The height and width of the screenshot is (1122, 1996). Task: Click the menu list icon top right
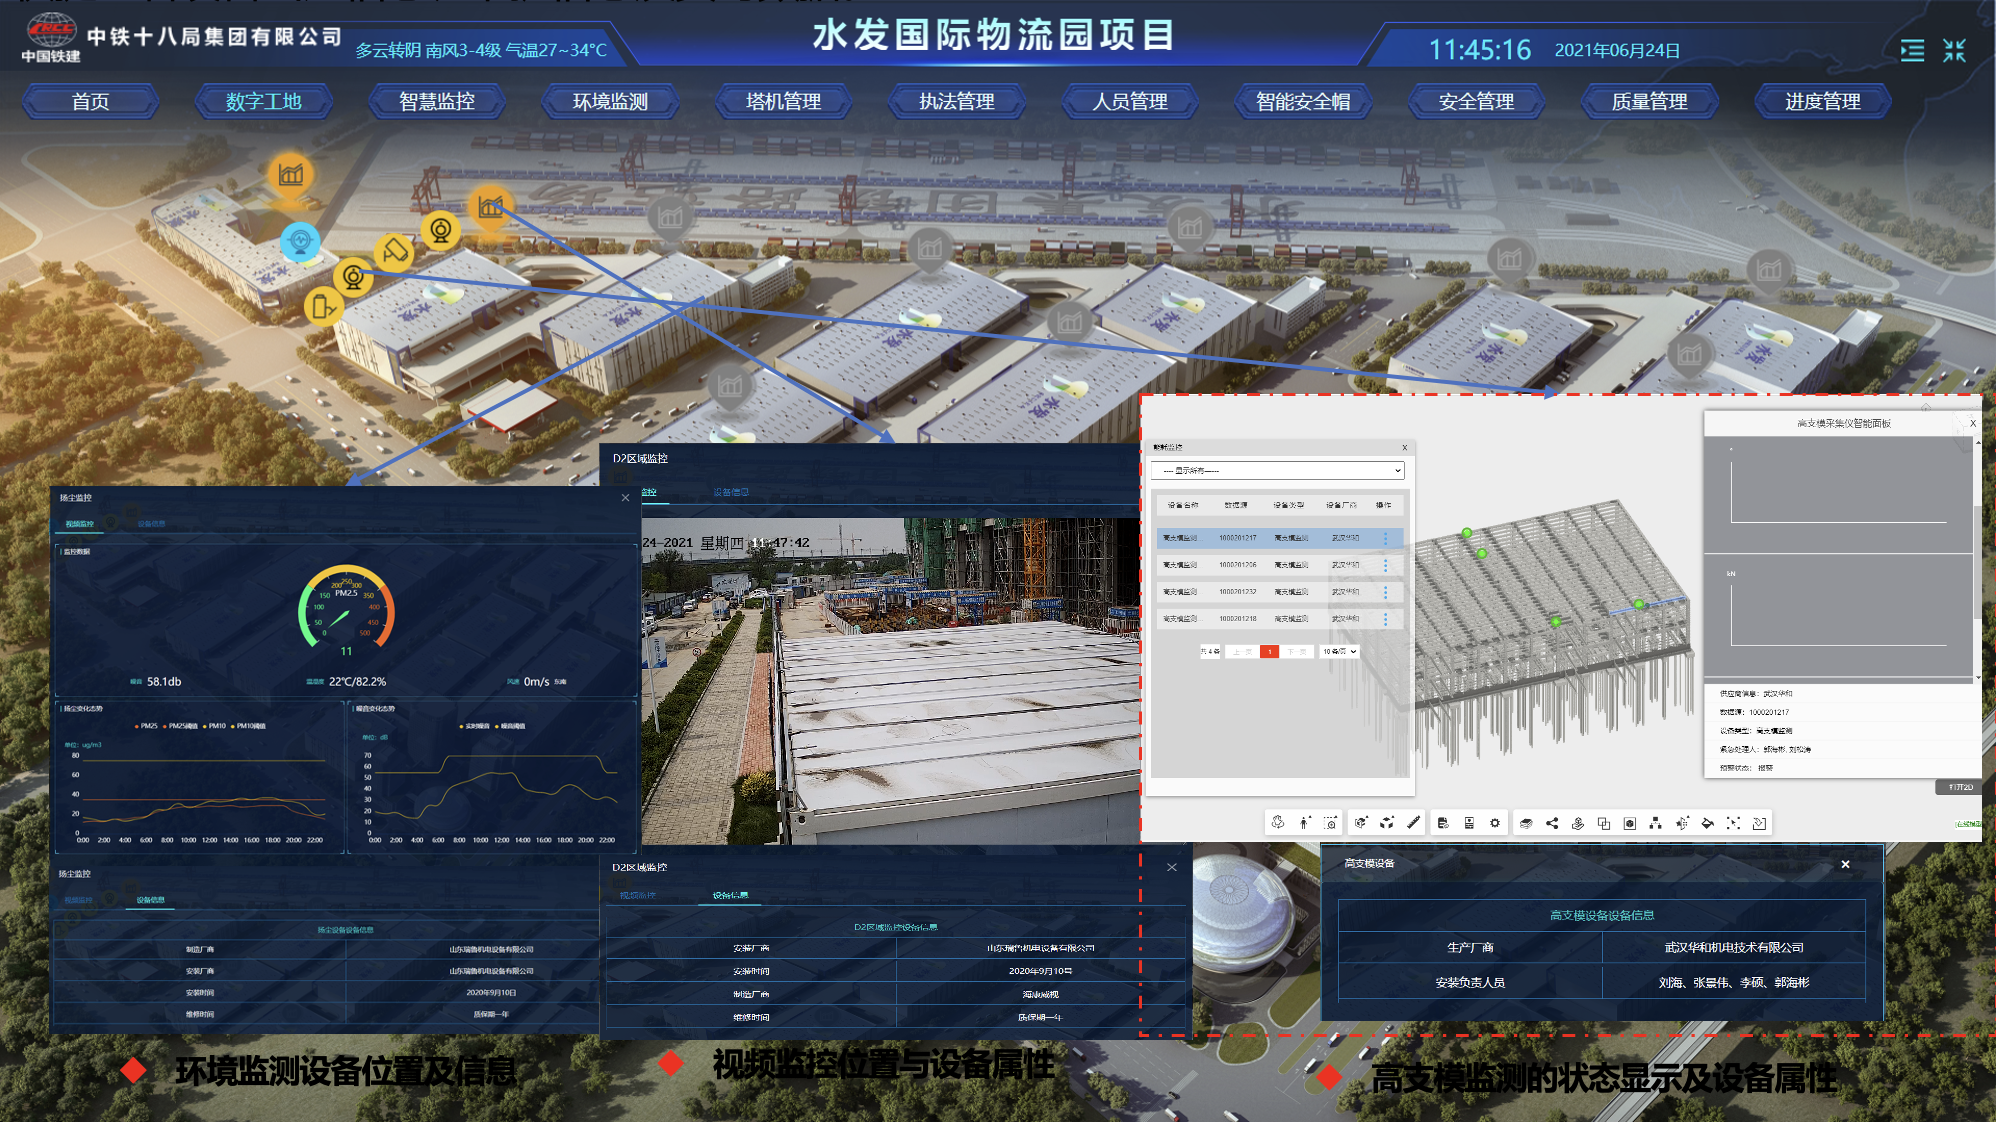click(x=1912, y=50)
